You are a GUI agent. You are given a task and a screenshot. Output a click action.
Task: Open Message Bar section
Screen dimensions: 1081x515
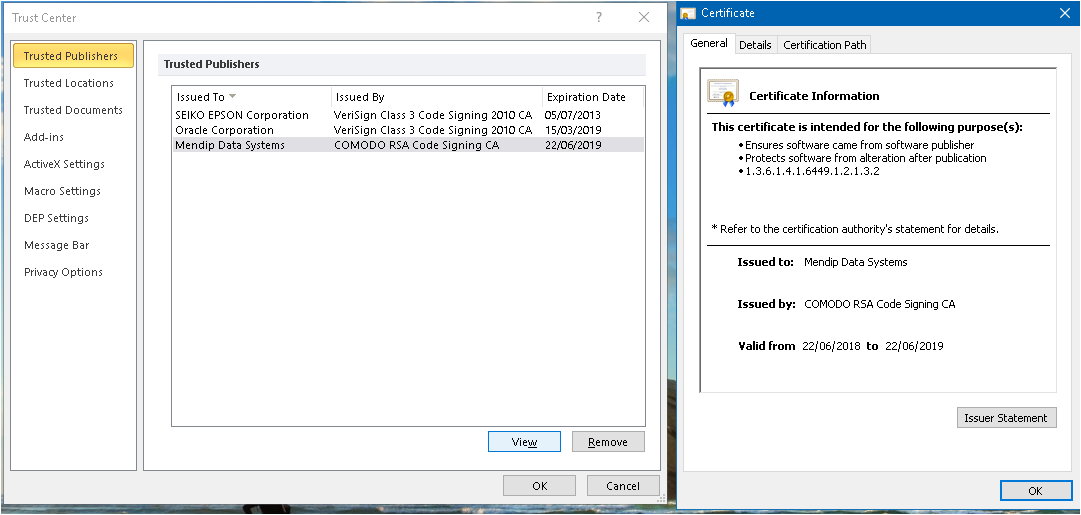point(57,245)
